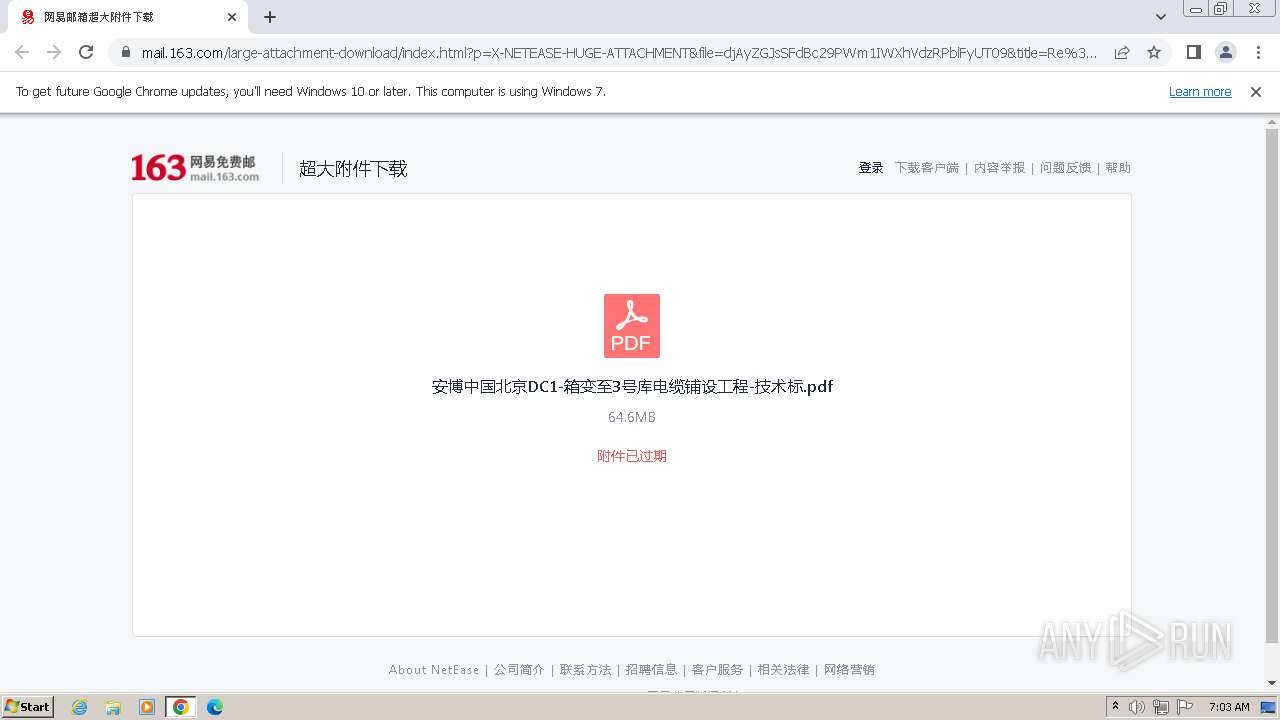Bookmark this page with star icon
This screenshot has height=720, width=1280.
tap(1154, 52)
